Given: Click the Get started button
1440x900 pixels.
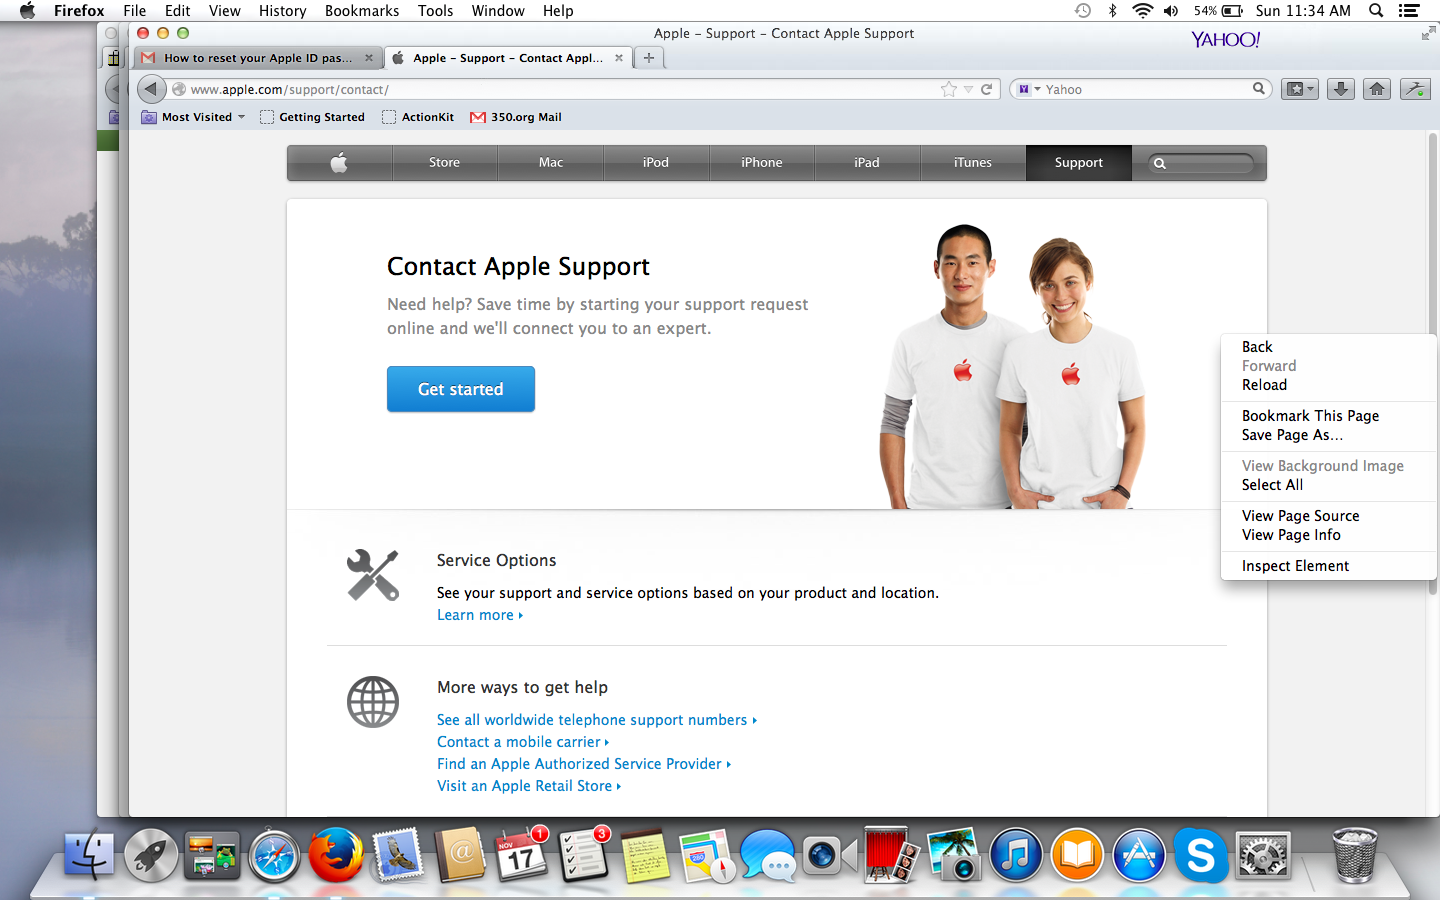Looking at the screenshot, I should pyautogui.click(x=461, y=389).
